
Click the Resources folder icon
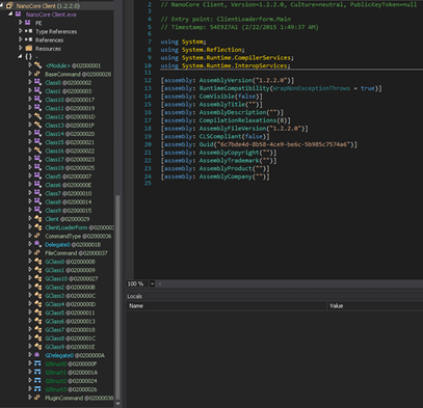pyautogui.click(x=29, y=48)
